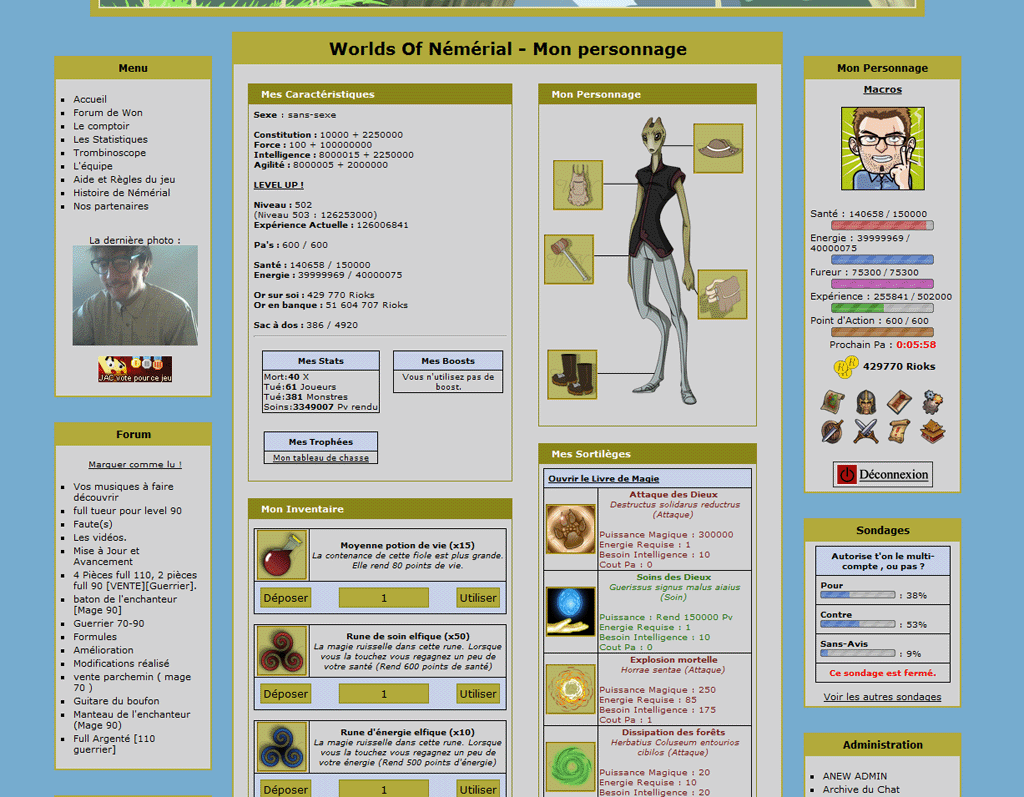Viewport: 1024px width, 797px height.
Task: Select the boots equipment slot
Action: [572, 374]
